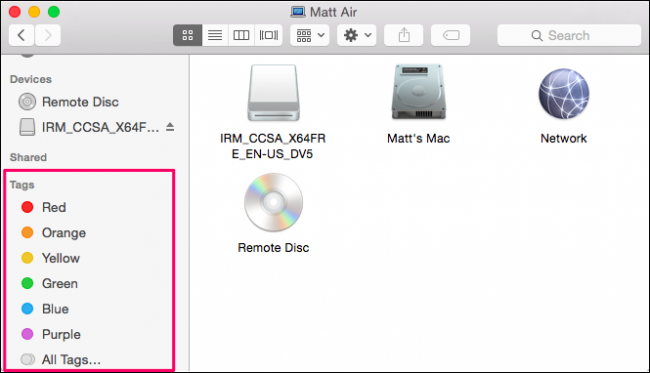650x373 pixels.
Task: Switch to Cover Flow view
Action: [x=269, y=35]
